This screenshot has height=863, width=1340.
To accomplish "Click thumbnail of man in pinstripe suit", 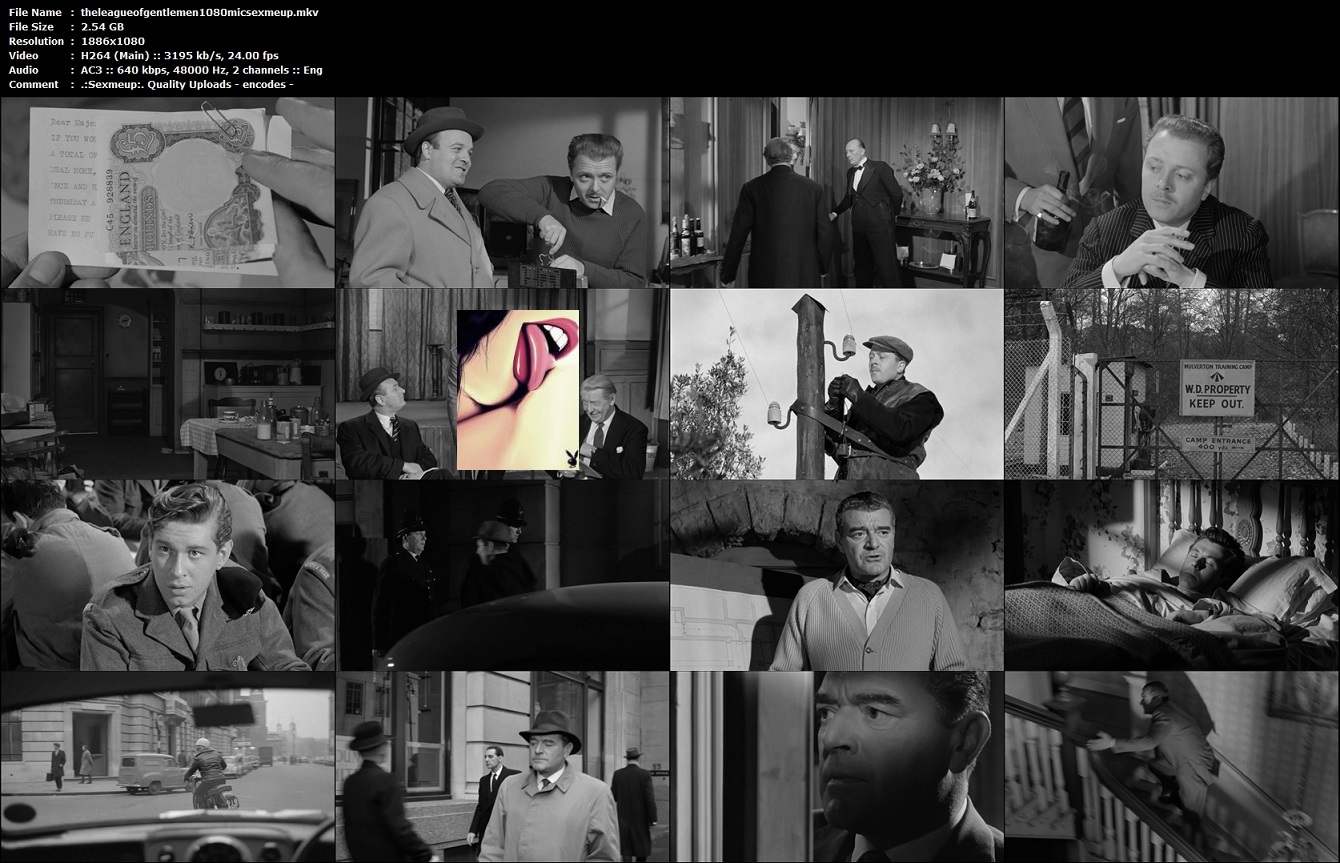I will (1172, 192).
